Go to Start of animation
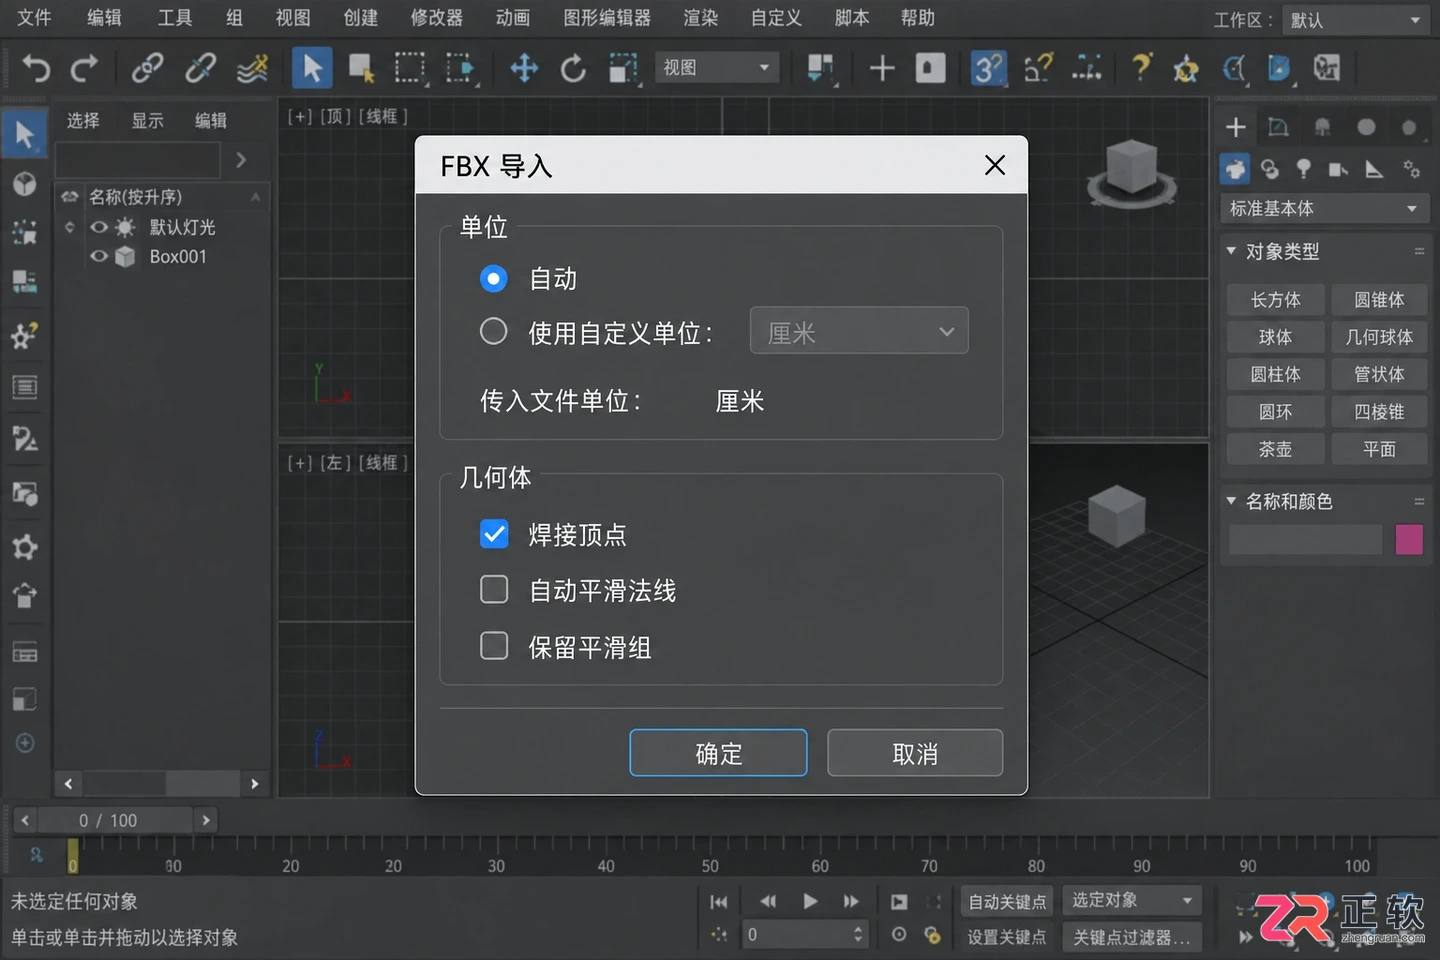Viewport: 1440px width, 960px height. pos(718,901)
